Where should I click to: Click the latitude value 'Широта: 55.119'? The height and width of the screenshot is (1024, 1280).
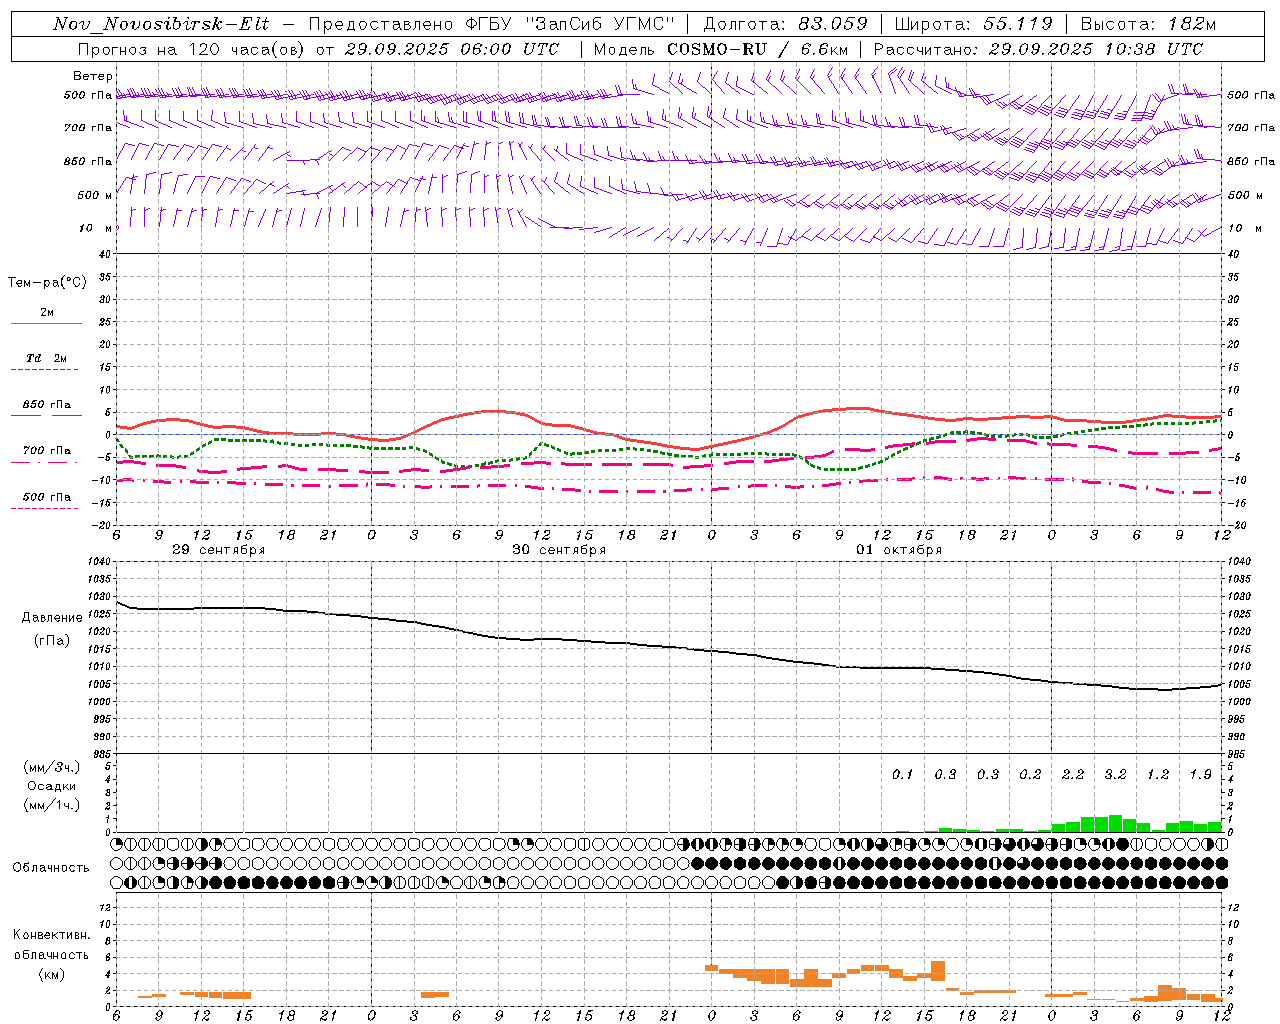pos(973,24)
